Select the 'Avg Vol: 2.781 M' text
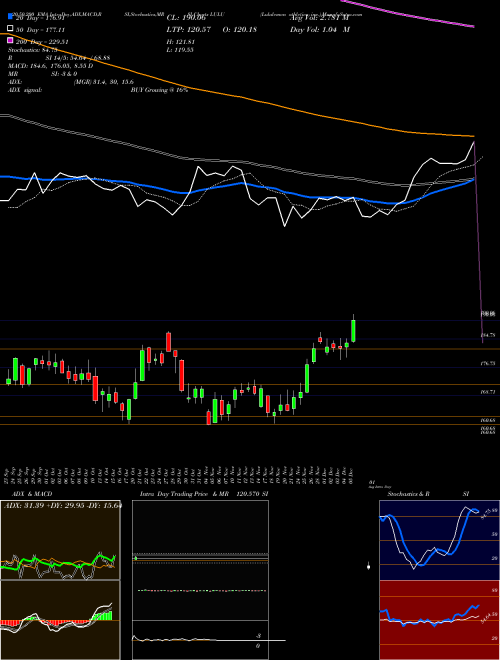The width and height of the screenshot is (500, 660). coord(319,18)
